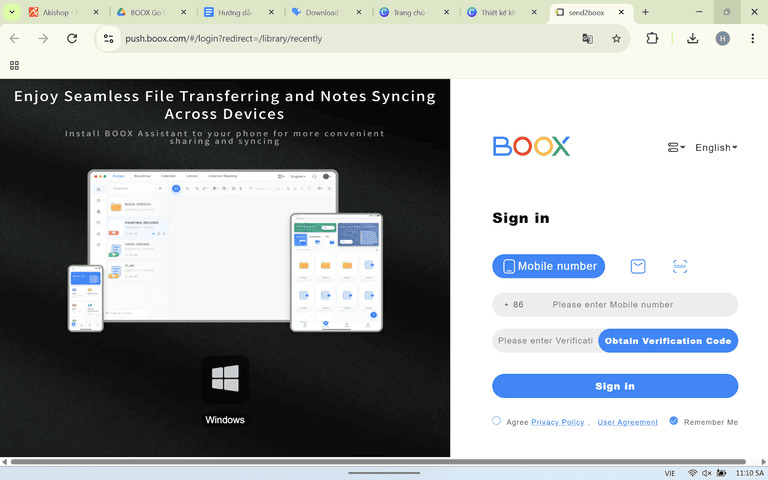Switch to the Trang chủ tab
Image resolution: width=768 pixels, height=480 pixels.
(x=409, y=12)
